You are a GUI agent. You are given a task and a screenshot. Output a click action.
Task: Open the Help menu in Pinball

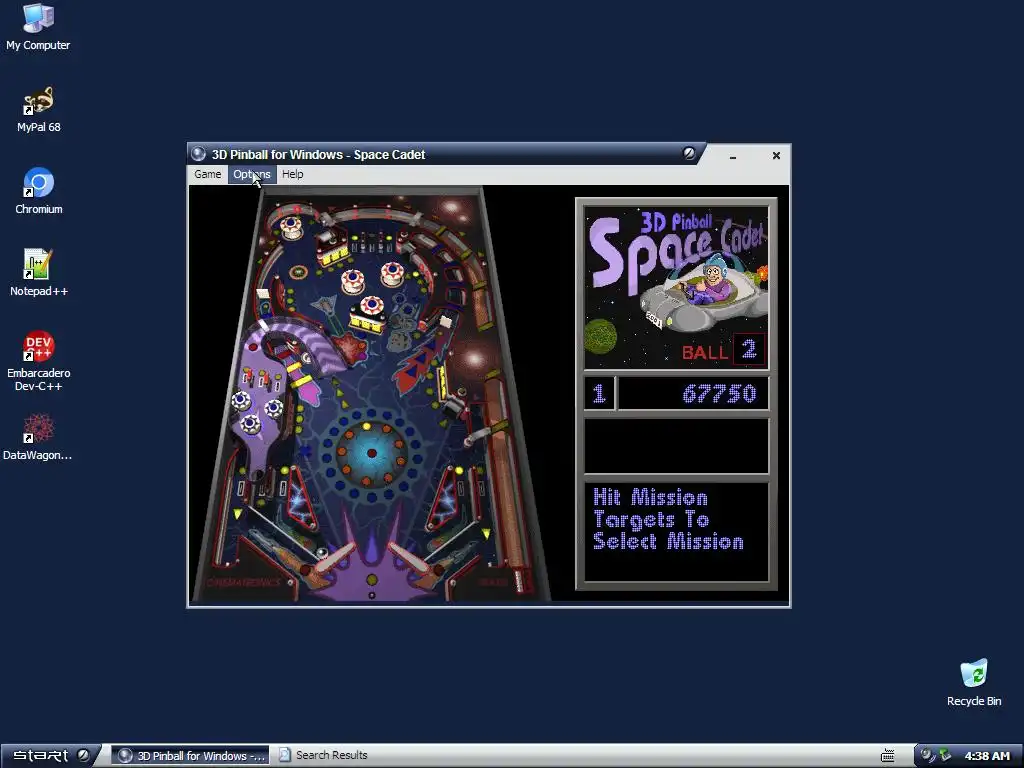tap(293, 174)
